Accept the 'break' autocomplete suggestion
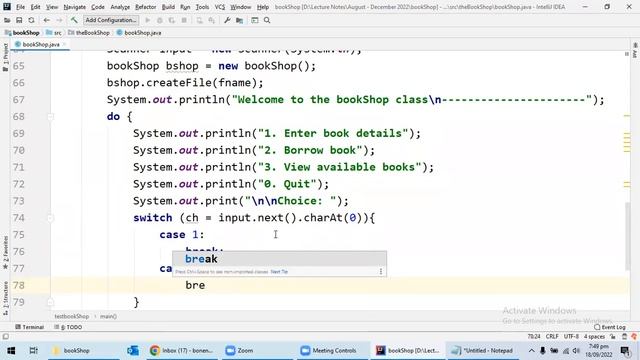Image resolution: width=640 pixels, height=360 pixels. pos(279,259)
